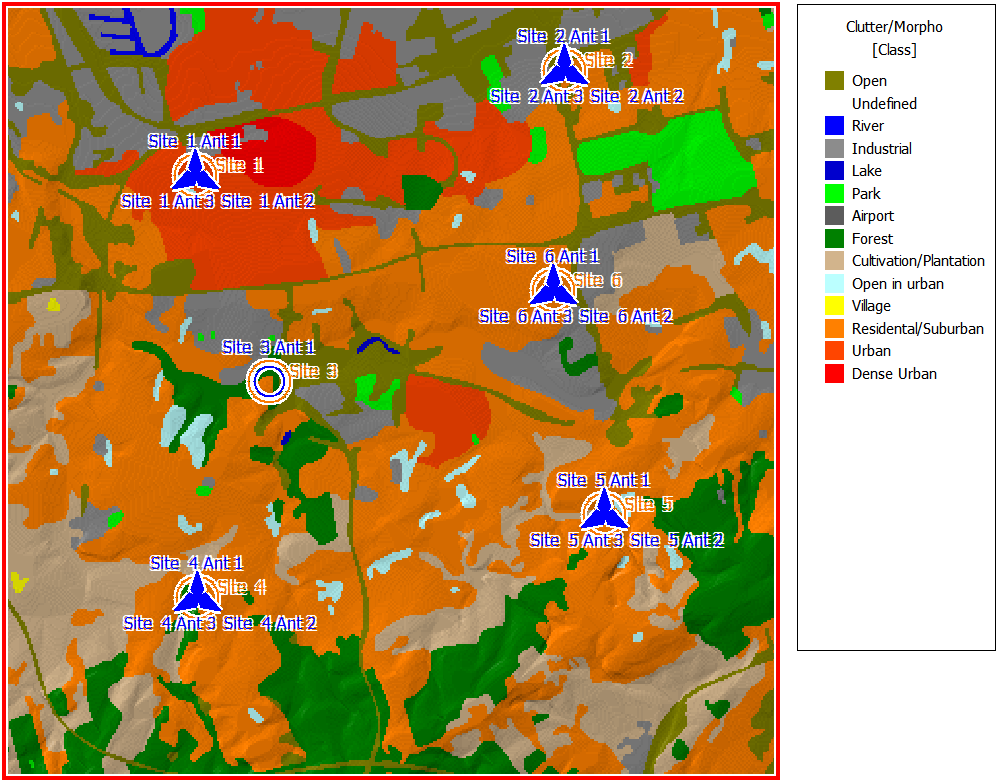This screenshot has width=1001, height=784.
Task: Click the River blue legend swatch
Action: [835, 126]
